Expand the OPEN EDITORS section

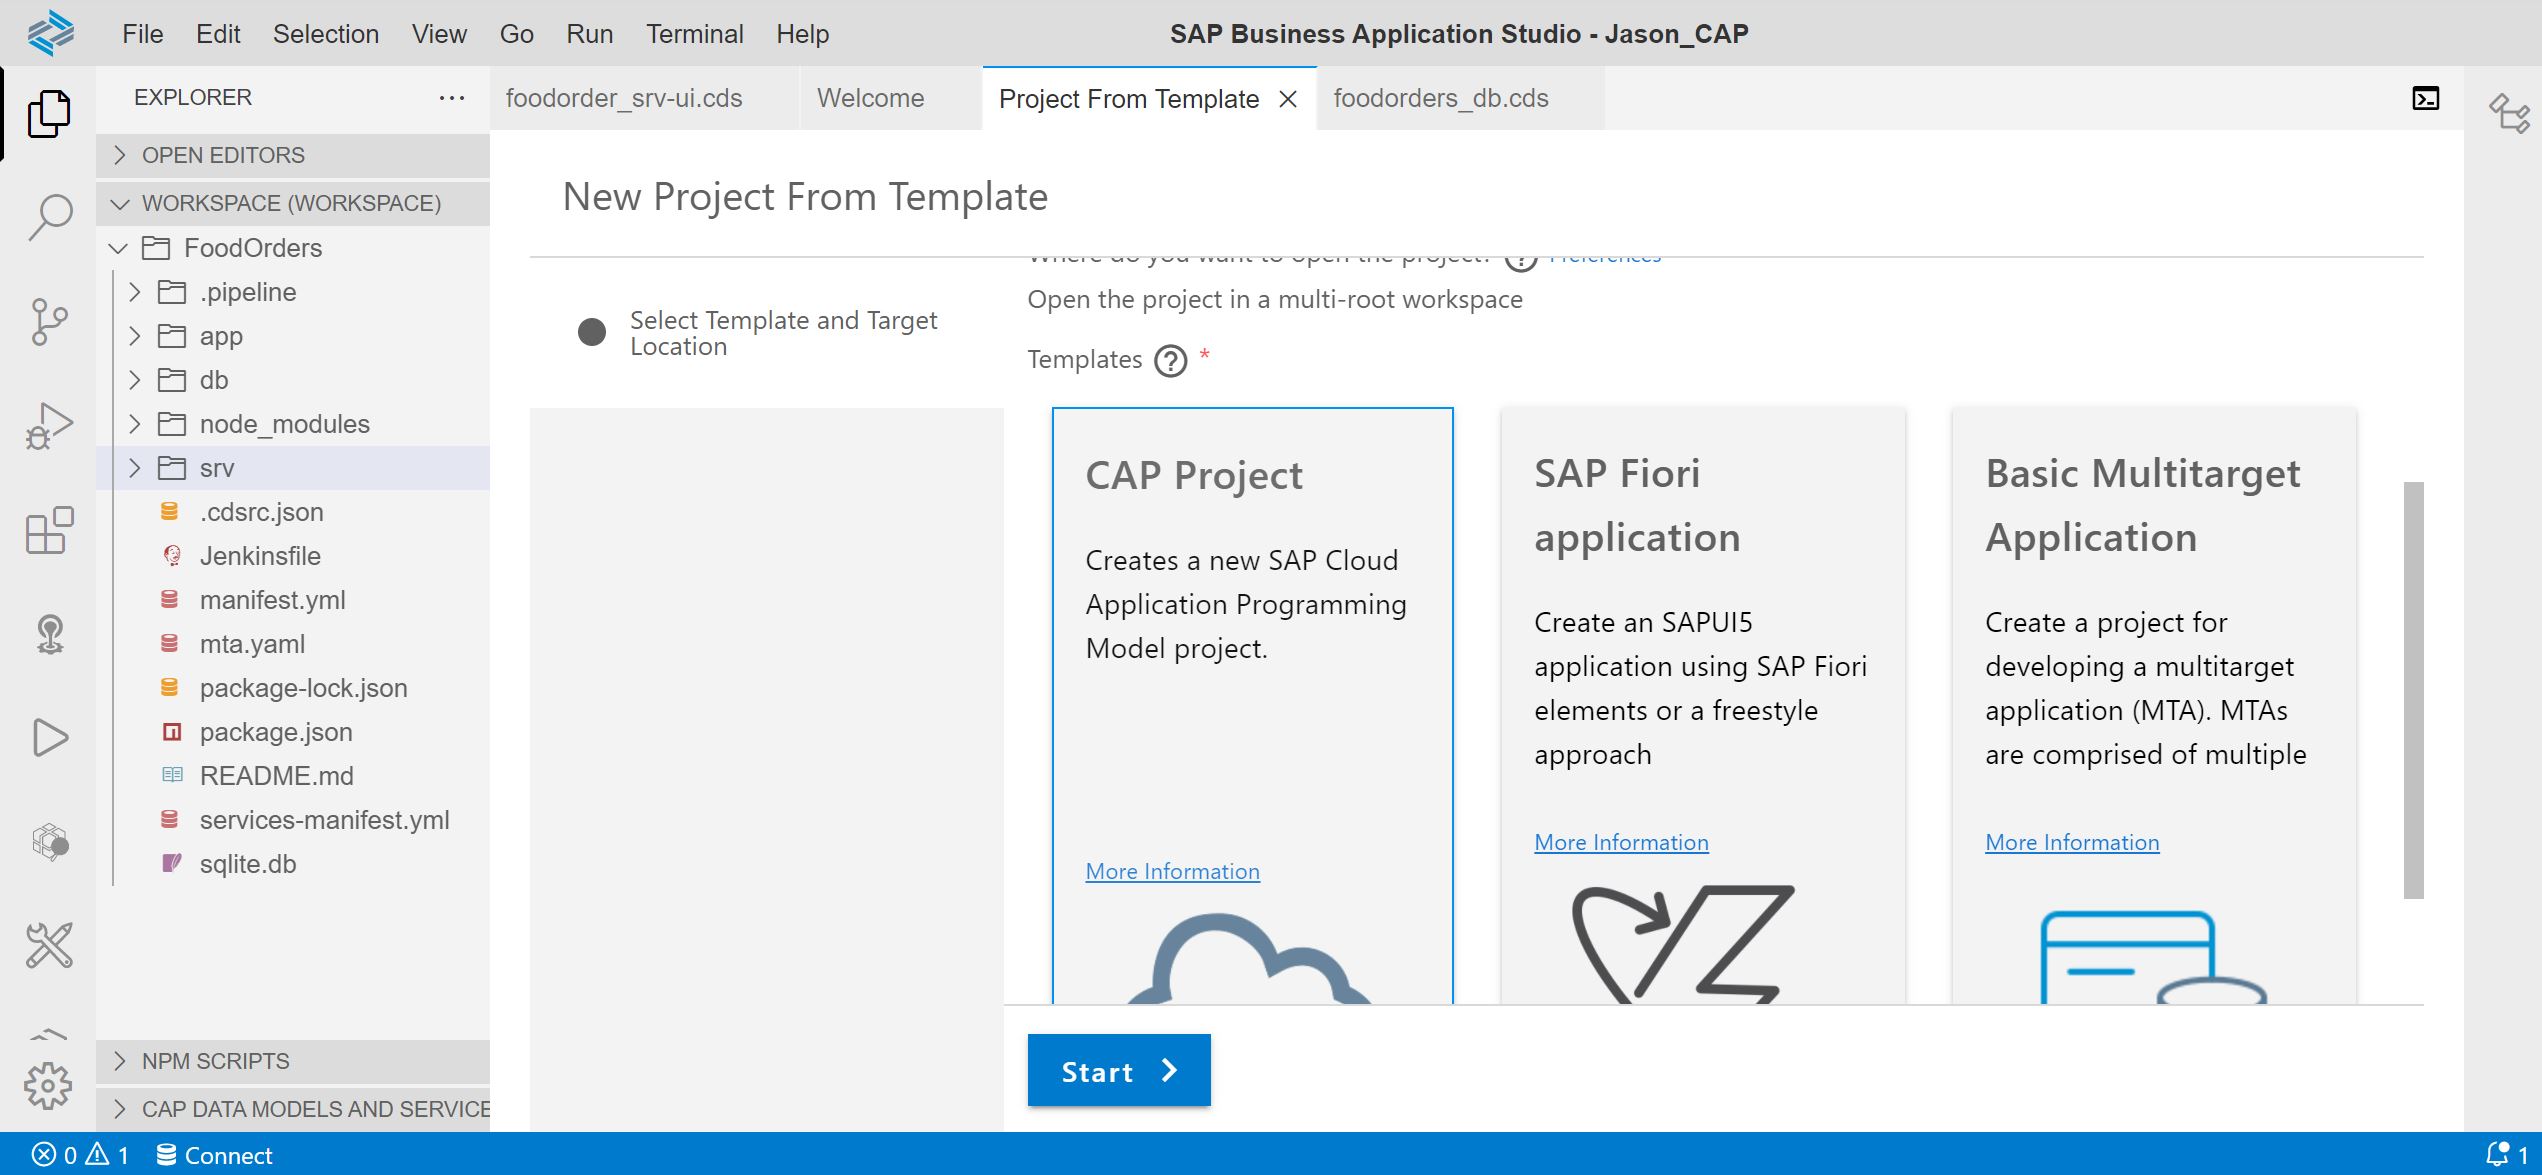click(293, 155)
